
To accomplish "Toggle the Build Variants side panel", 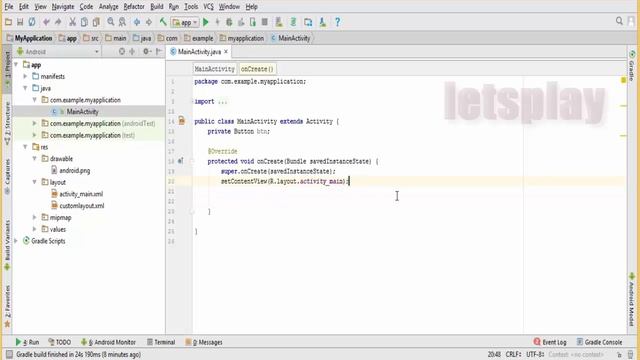I will [x=7, y=245].
